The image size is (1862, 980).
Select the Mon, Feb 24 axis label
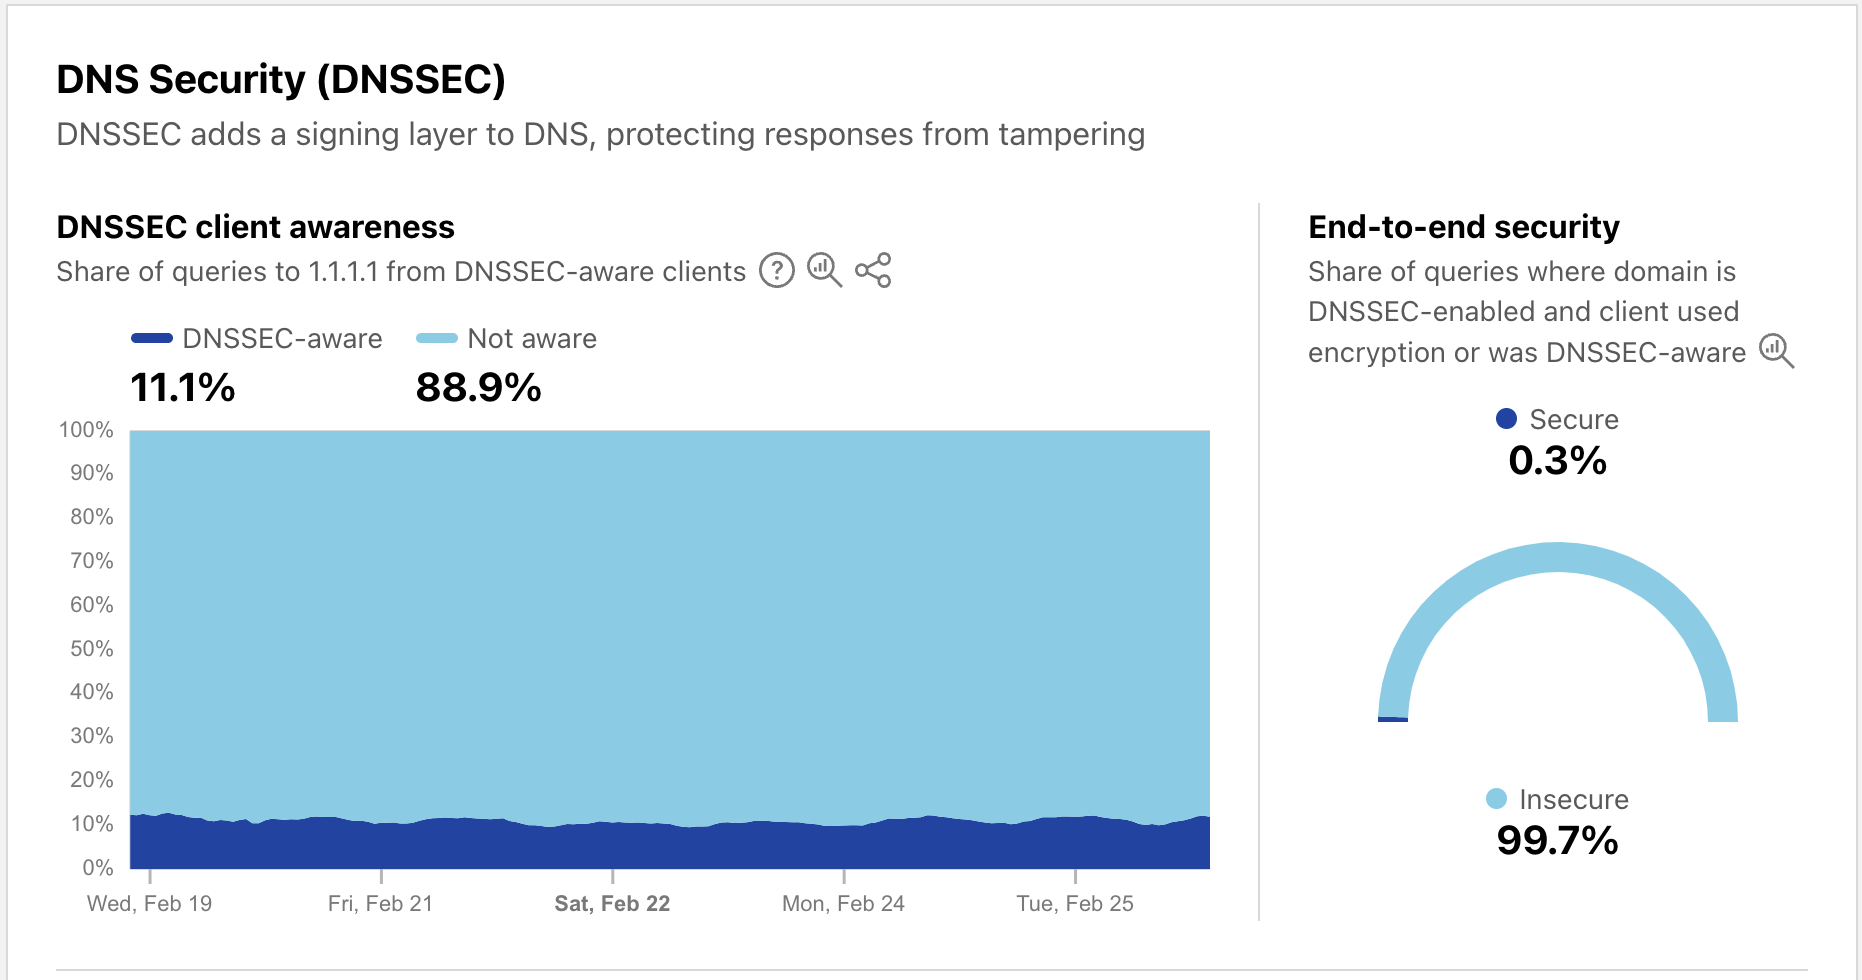(843, 904)
